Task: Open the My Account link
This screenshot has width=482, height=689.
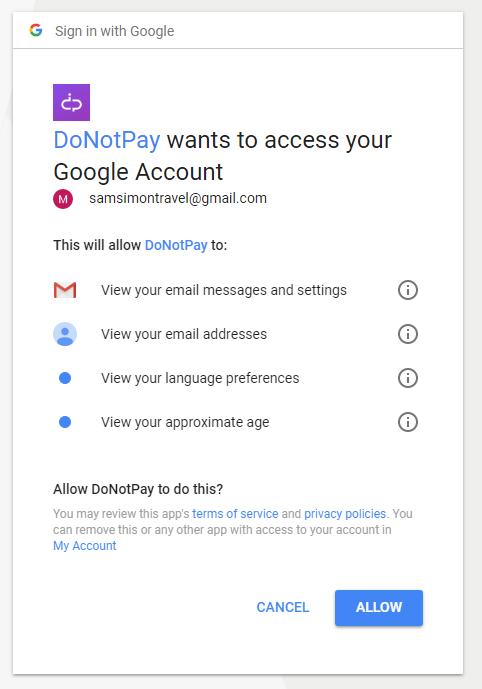Action: click(85, 546)
